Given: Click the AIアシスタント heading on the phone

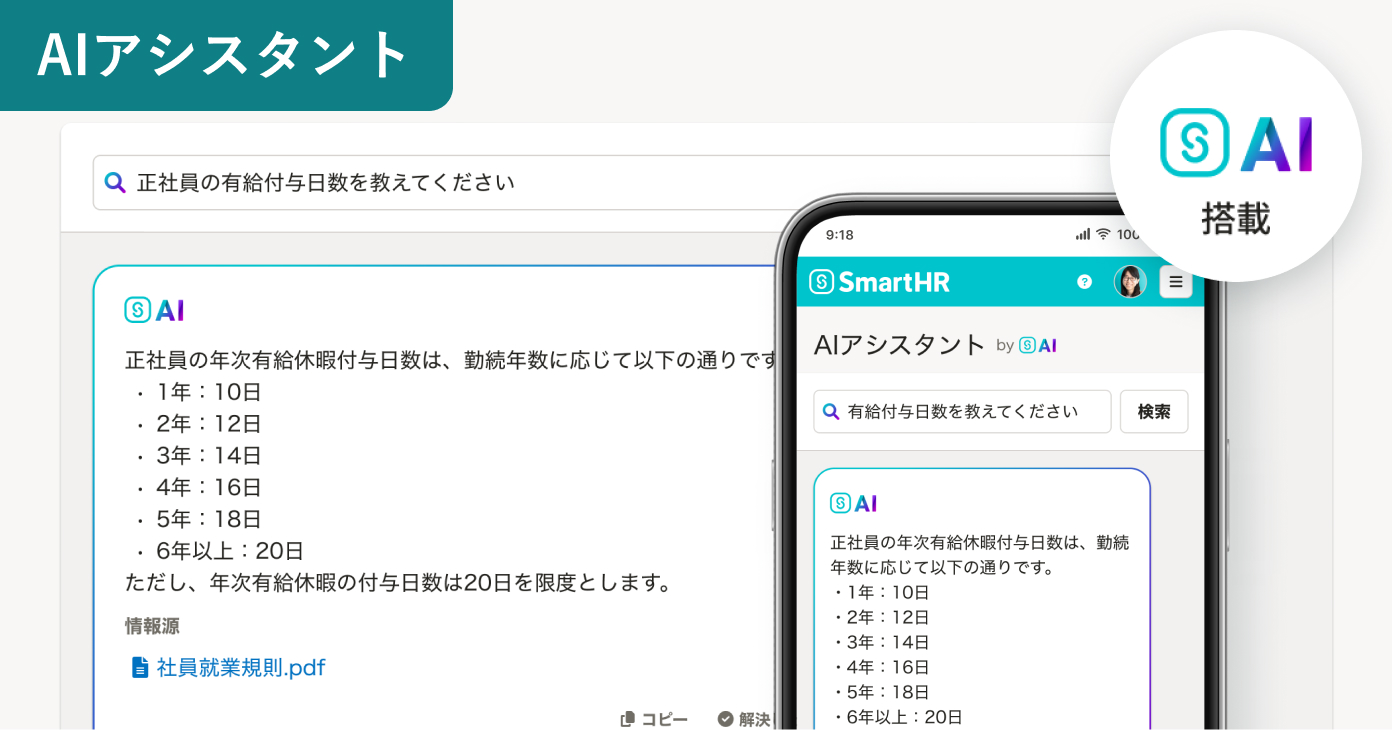Looking at the screenshot, I should [900, 345].
